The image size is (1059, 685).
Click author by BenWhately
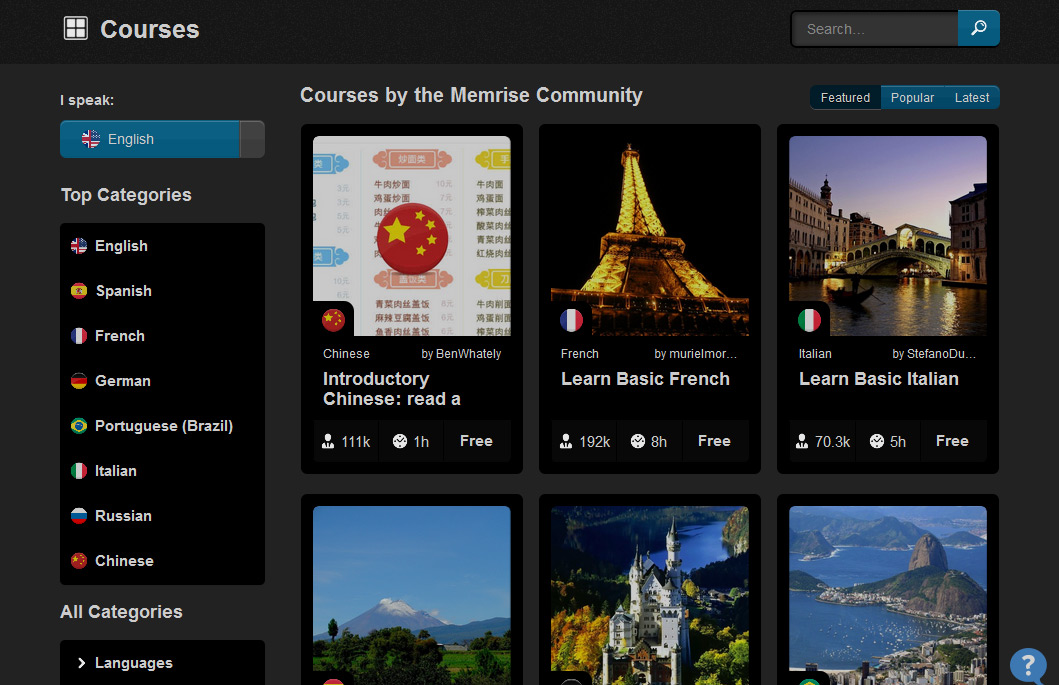pyautogui.click(x=461, y=354)
